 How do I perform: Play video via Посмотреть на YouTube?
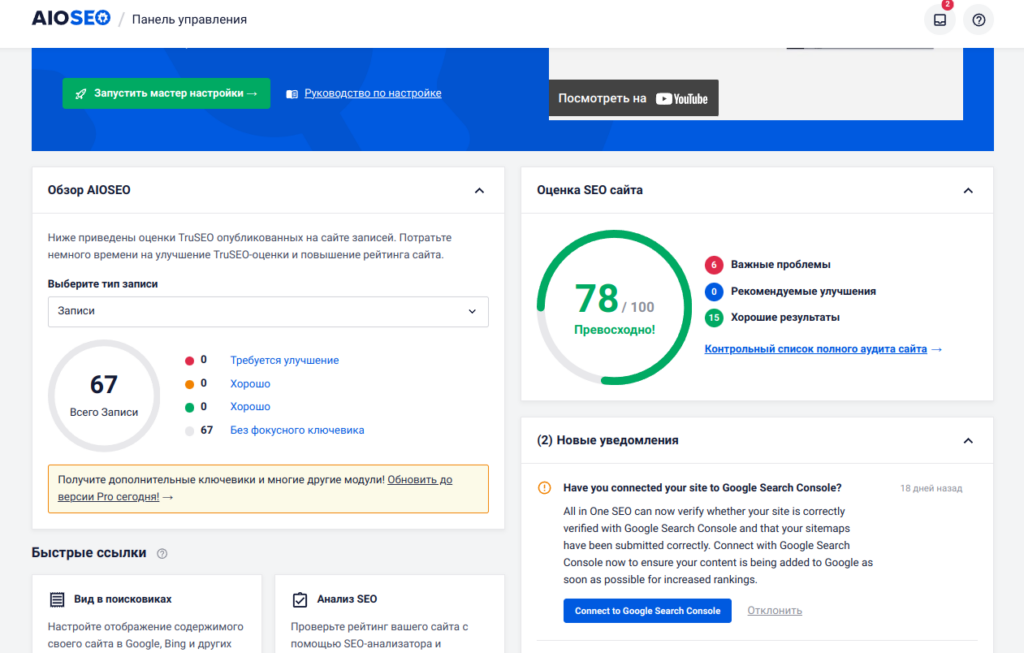[633, 98]
